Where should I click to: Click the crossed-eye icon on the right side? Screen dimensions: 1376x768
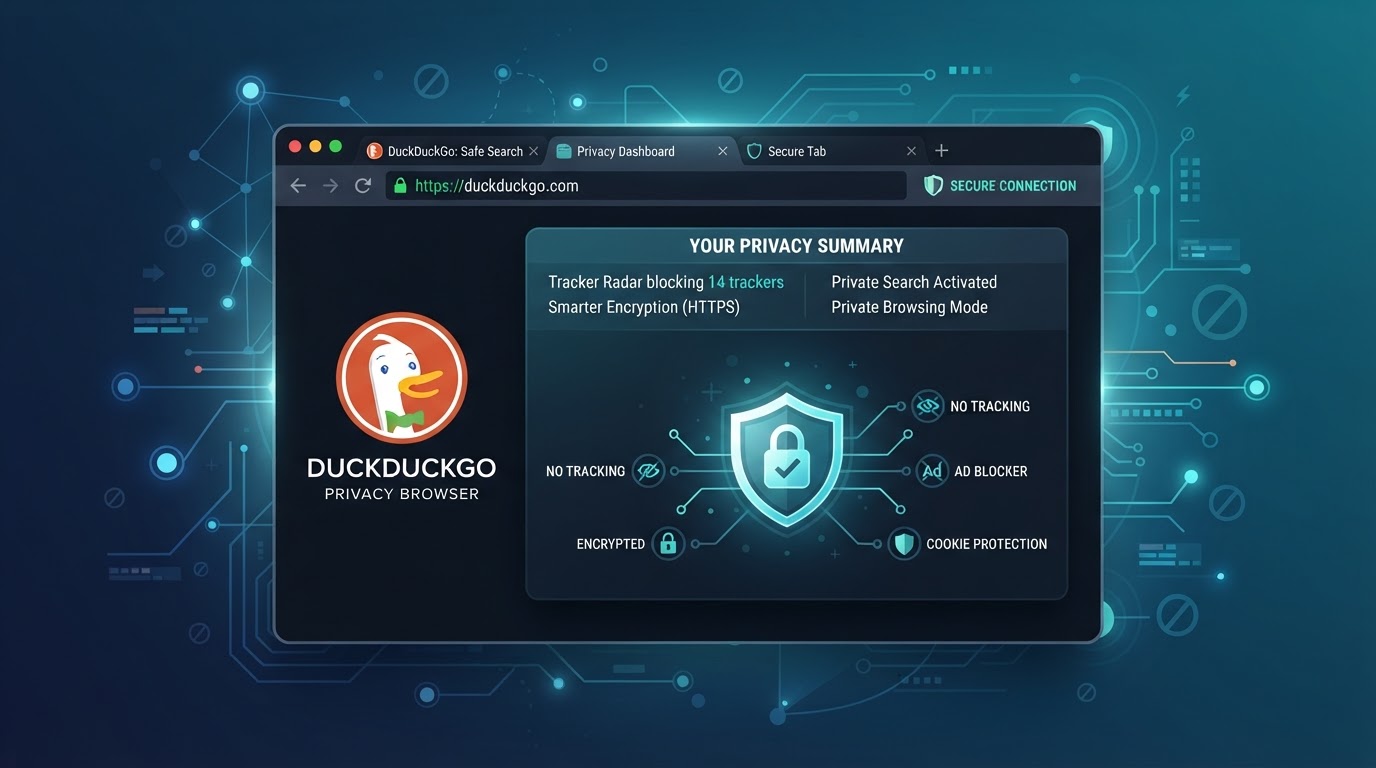pos(928,406)
